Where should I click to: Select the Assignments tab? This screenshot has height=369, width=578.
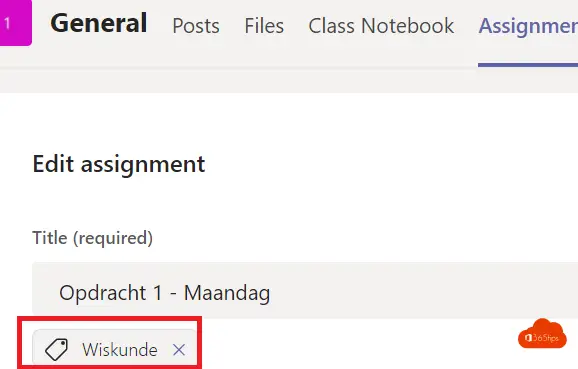[528, 26]
